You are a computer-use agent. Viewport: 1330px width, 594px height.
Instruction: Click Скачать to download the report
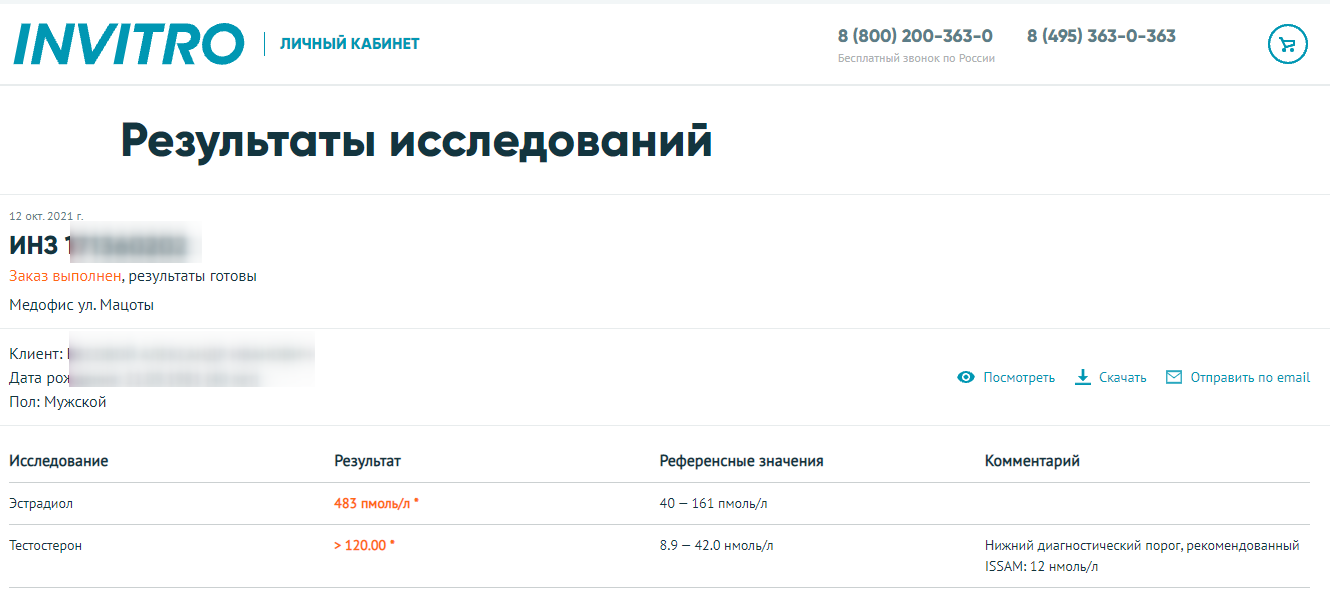(1121, 377)
